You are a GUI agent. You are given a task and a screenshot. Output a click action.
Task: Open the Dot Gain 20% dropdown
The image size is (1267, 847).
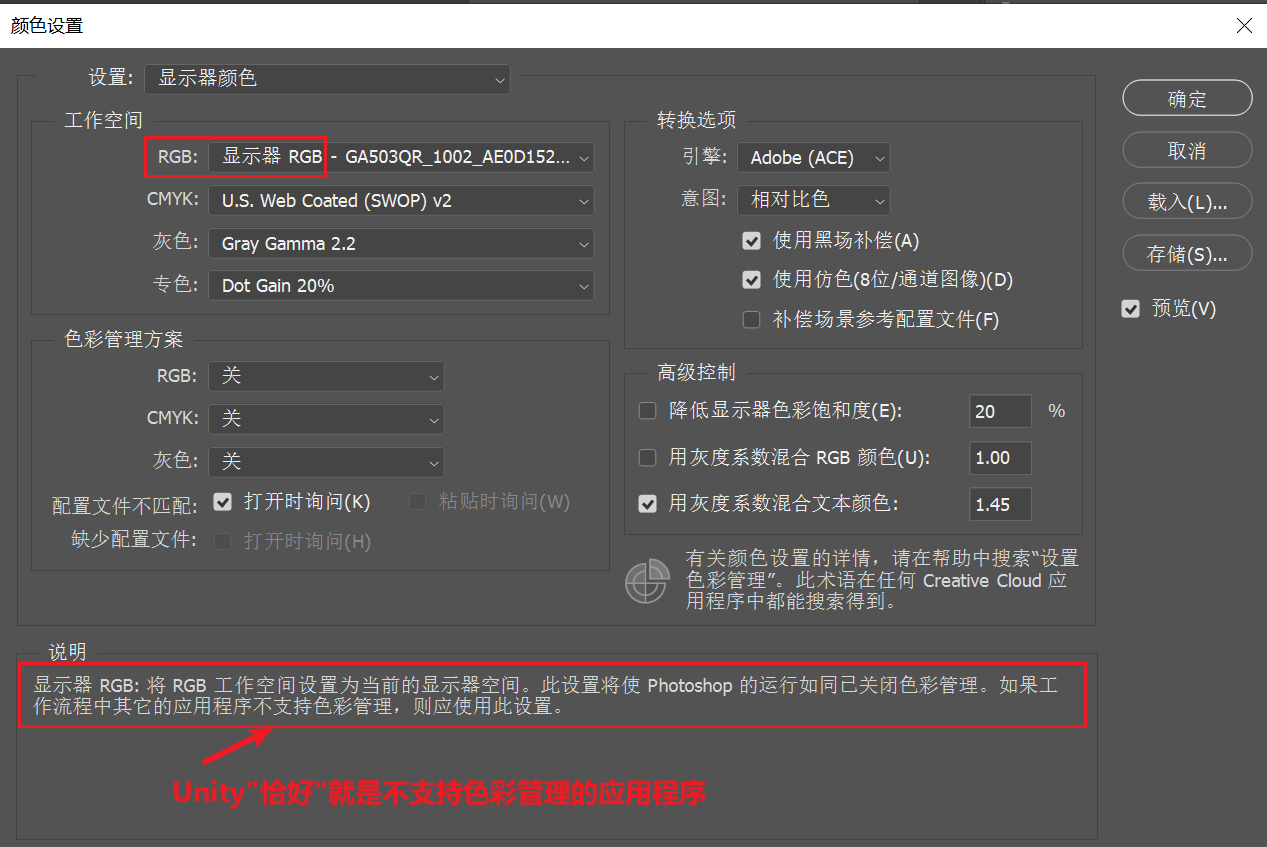[400, 286]
